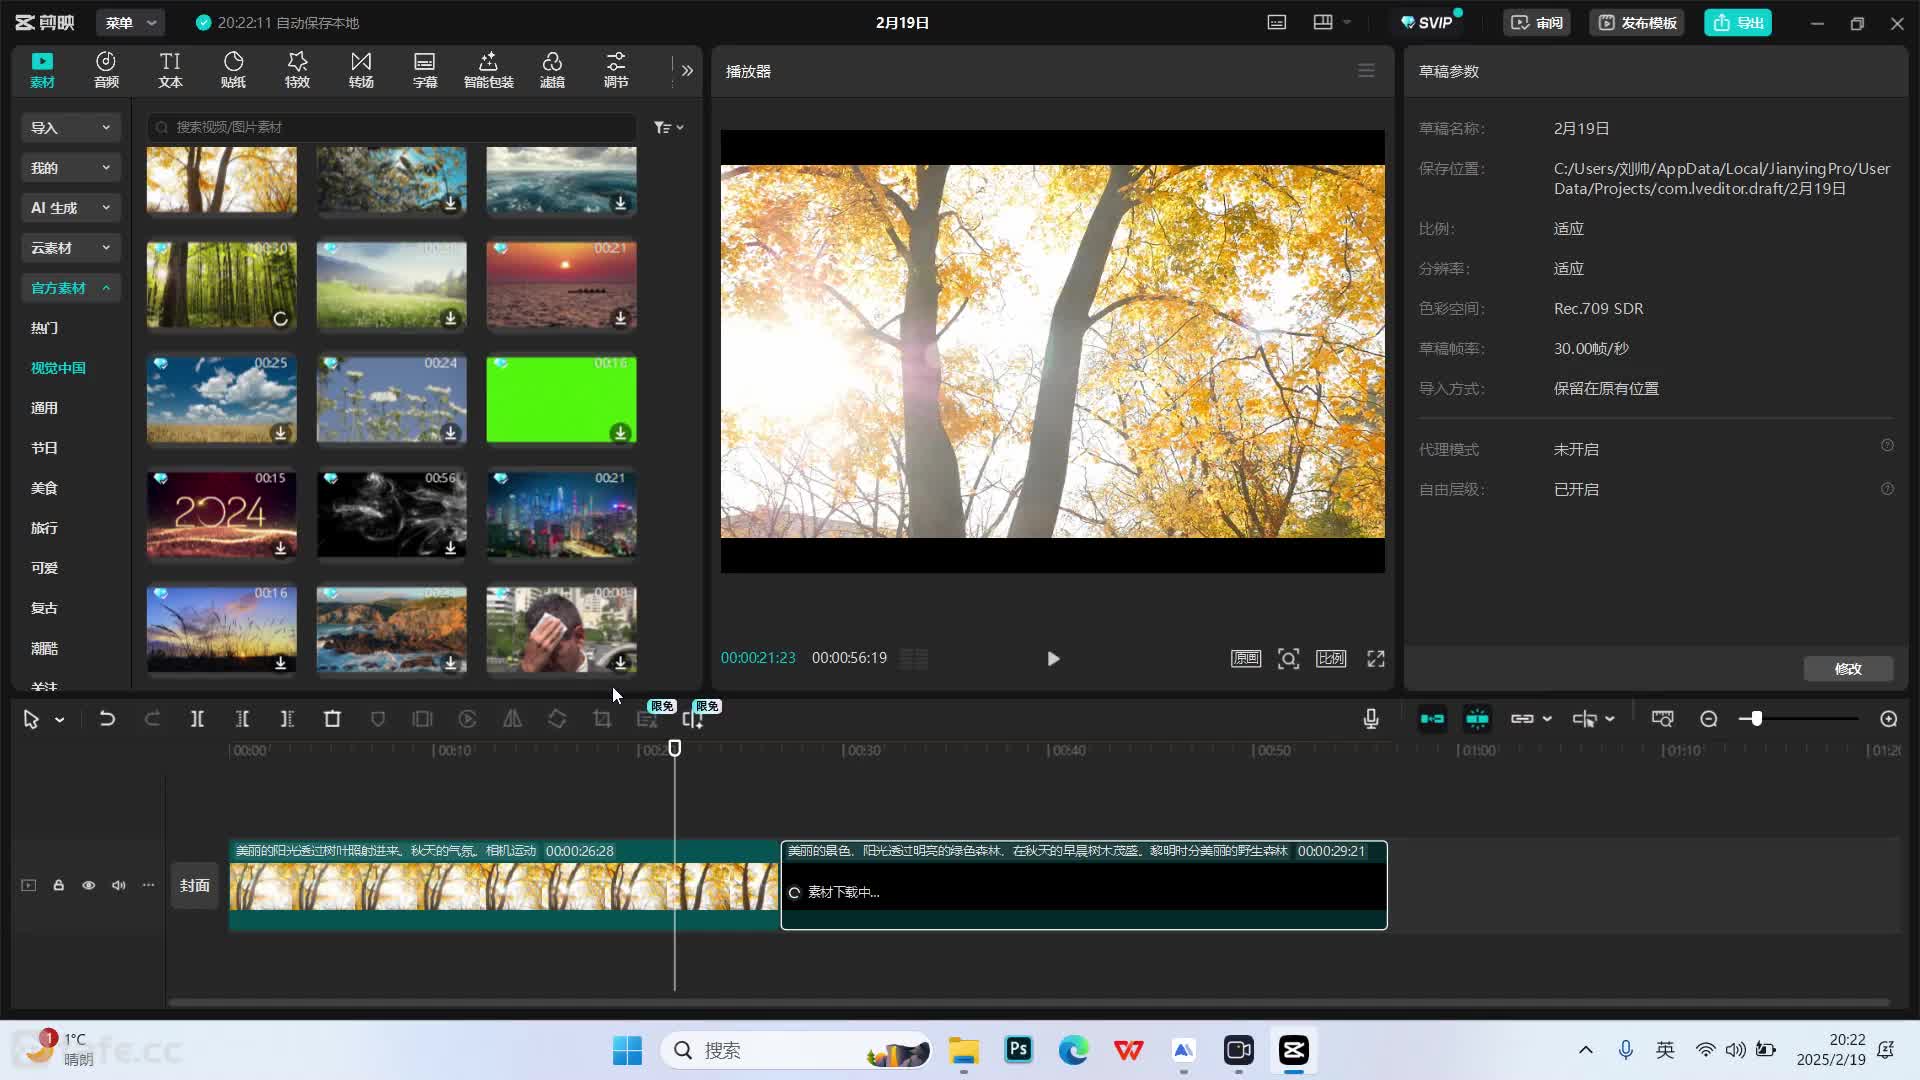Collapse the 官方素材 official materials section

tap(71, 288)
